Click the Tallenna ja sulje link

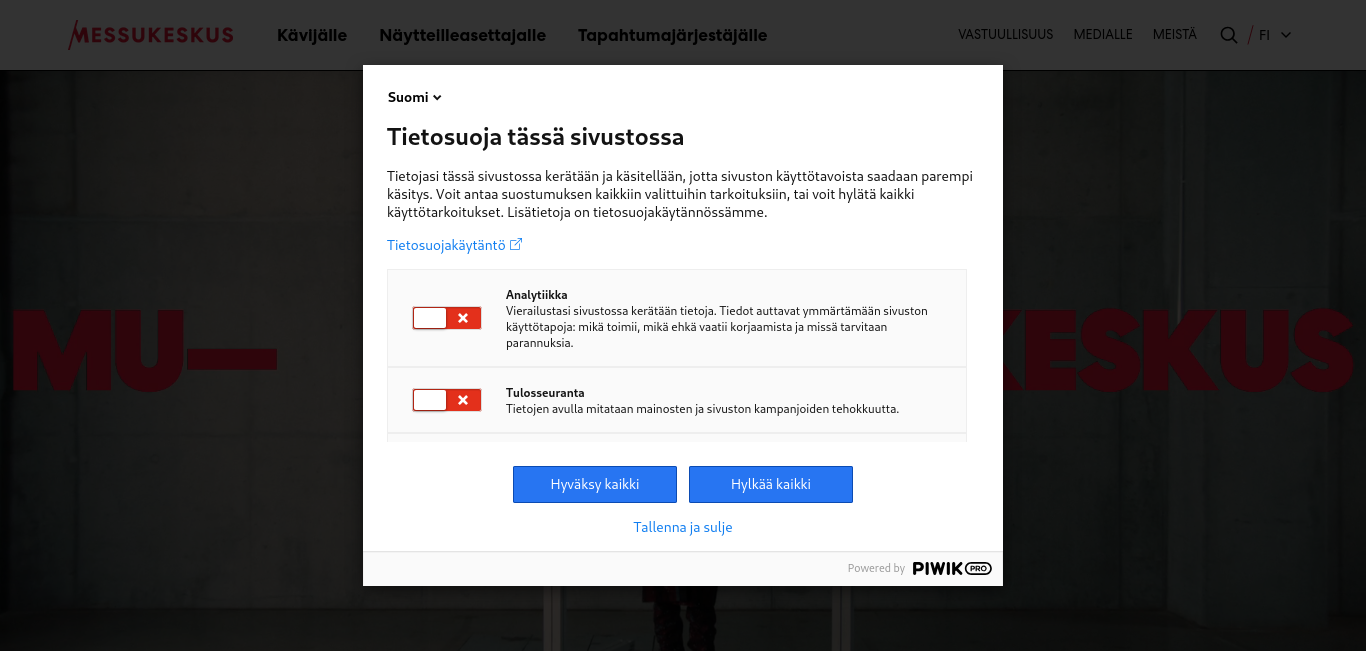pos(683,527)
